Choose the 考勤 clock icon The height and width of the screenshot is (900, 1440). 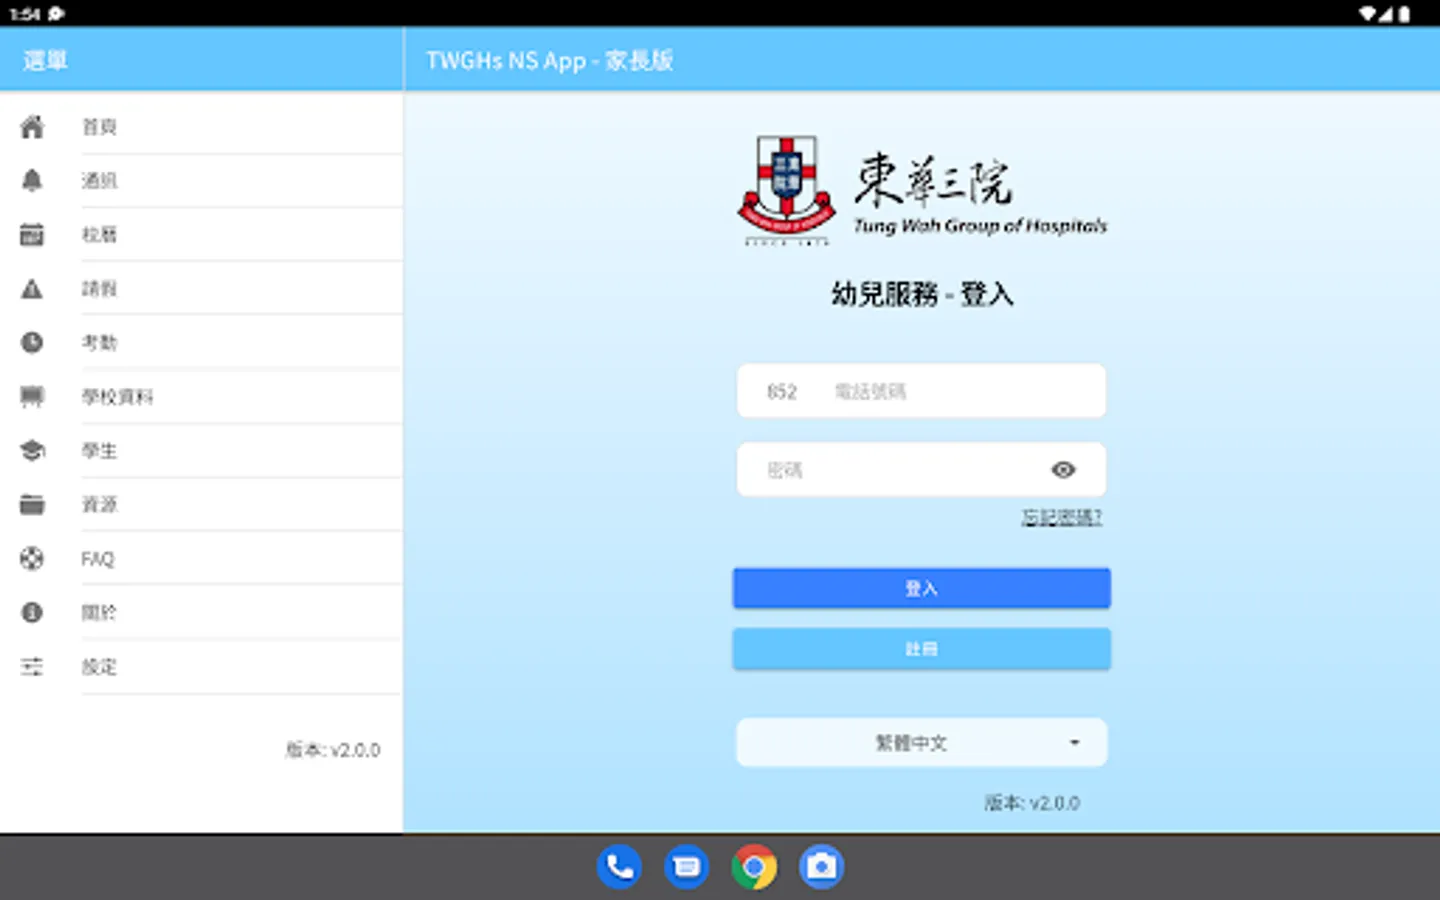pos(32,343)
